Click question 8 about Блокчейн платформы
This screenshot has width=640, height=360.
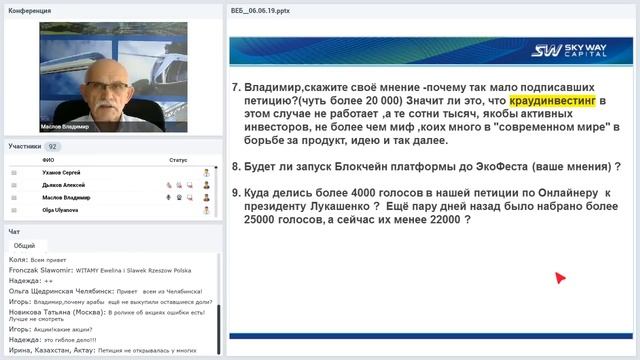427,167
